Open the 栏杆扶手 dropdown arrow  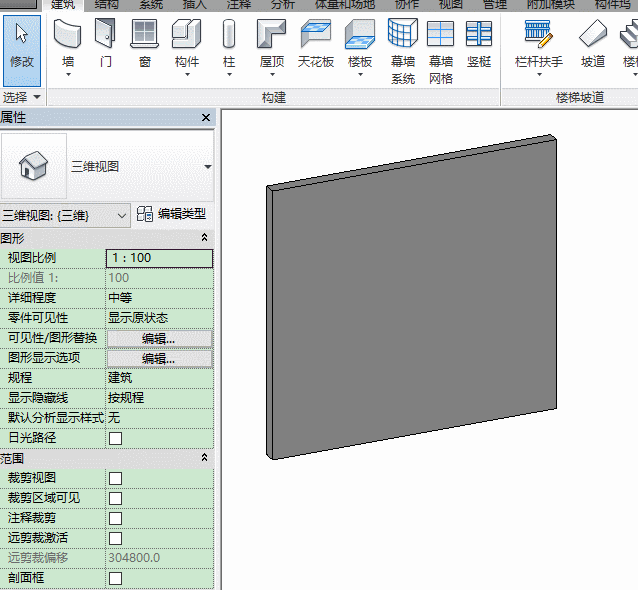pos(539,75)
